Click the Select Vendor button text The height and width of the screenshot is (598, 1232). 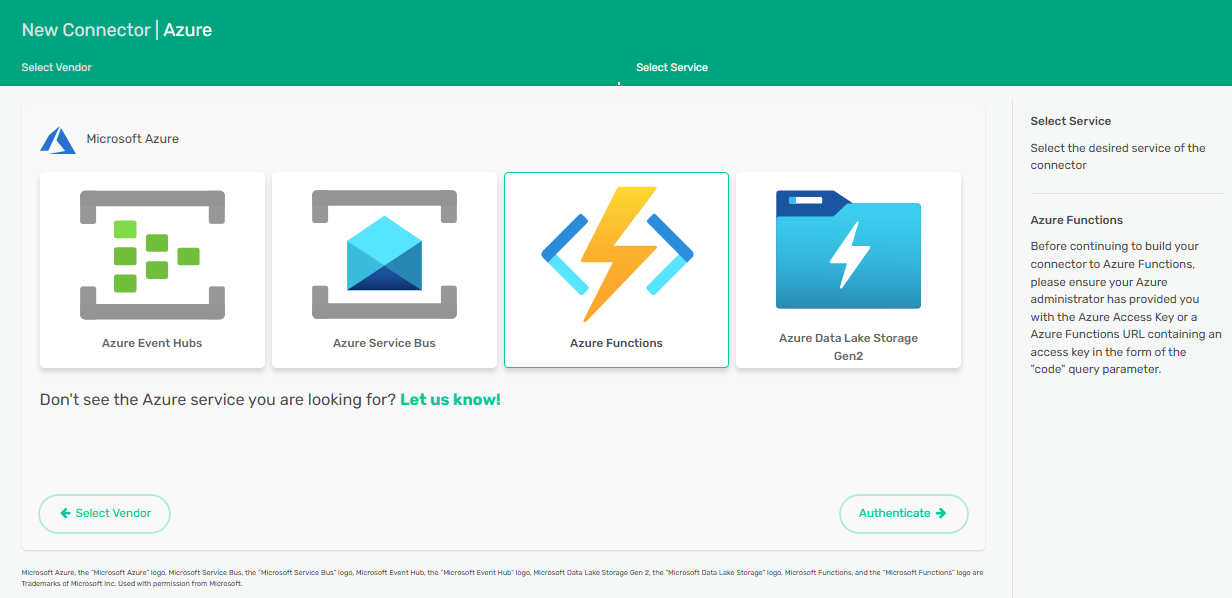(x=113, y=513)
